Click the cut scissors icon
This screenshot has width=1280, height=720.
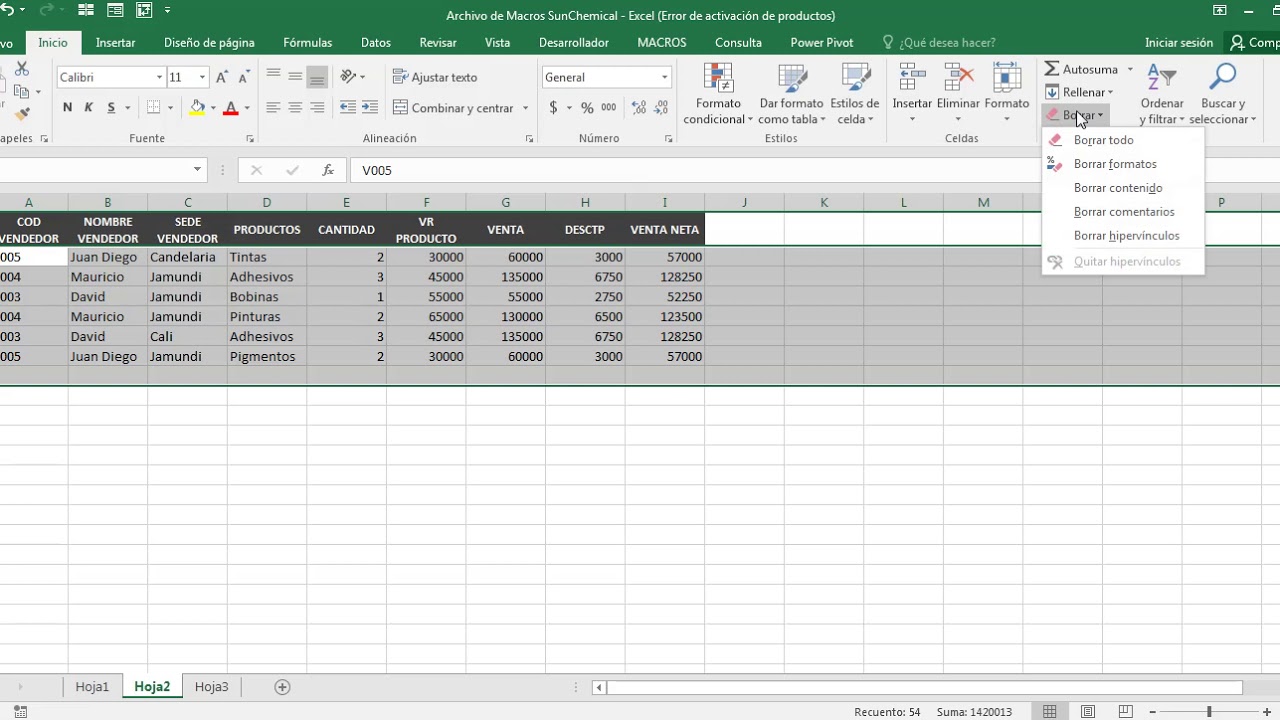pyautogui.click(x=22, y=69)
